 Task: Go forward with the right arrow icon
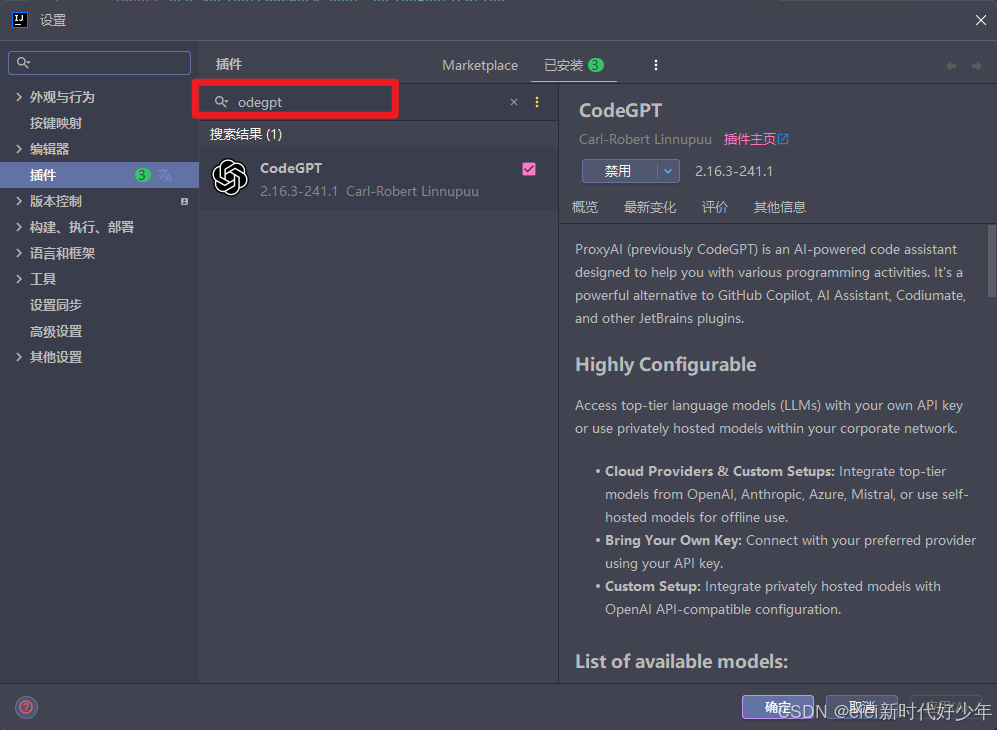pyautogui.click(x=976, y=65)
